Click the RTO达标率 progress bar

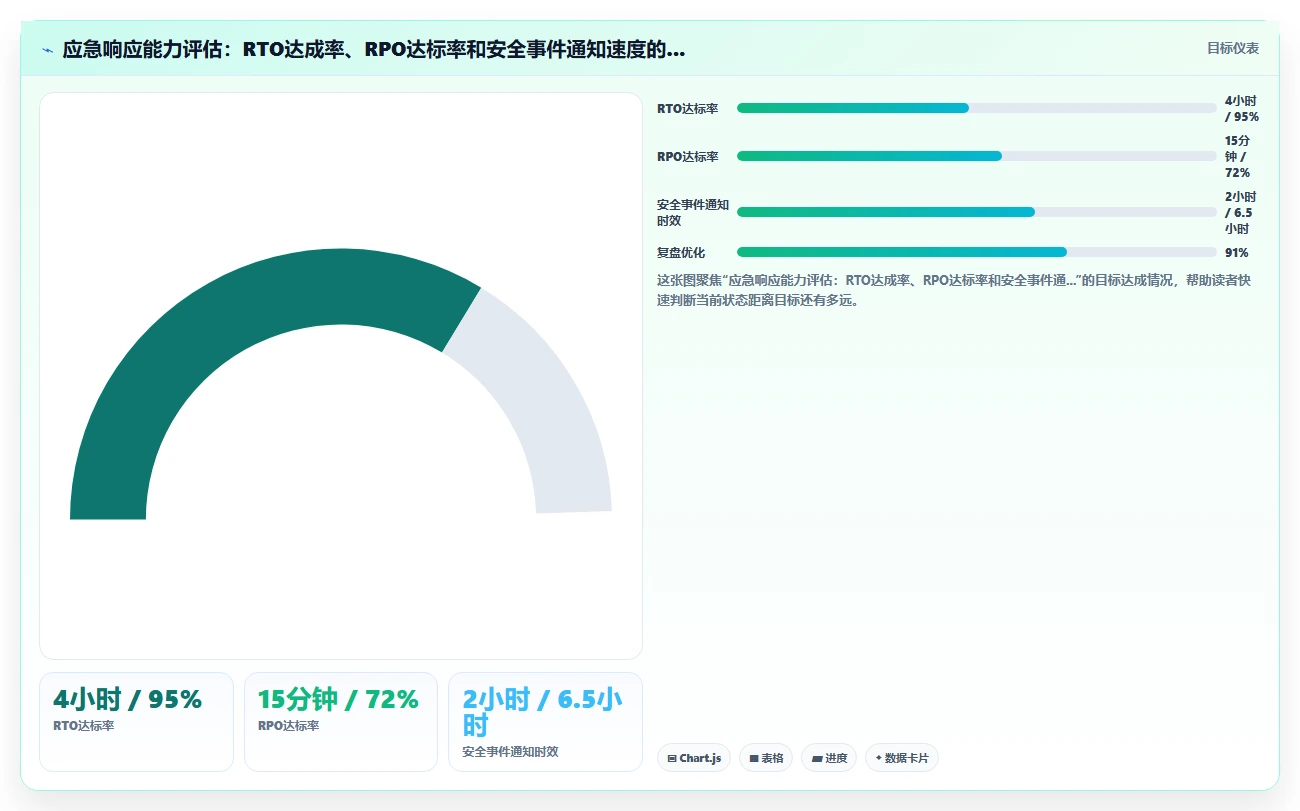pyautogui.click(x=977, y=108)
